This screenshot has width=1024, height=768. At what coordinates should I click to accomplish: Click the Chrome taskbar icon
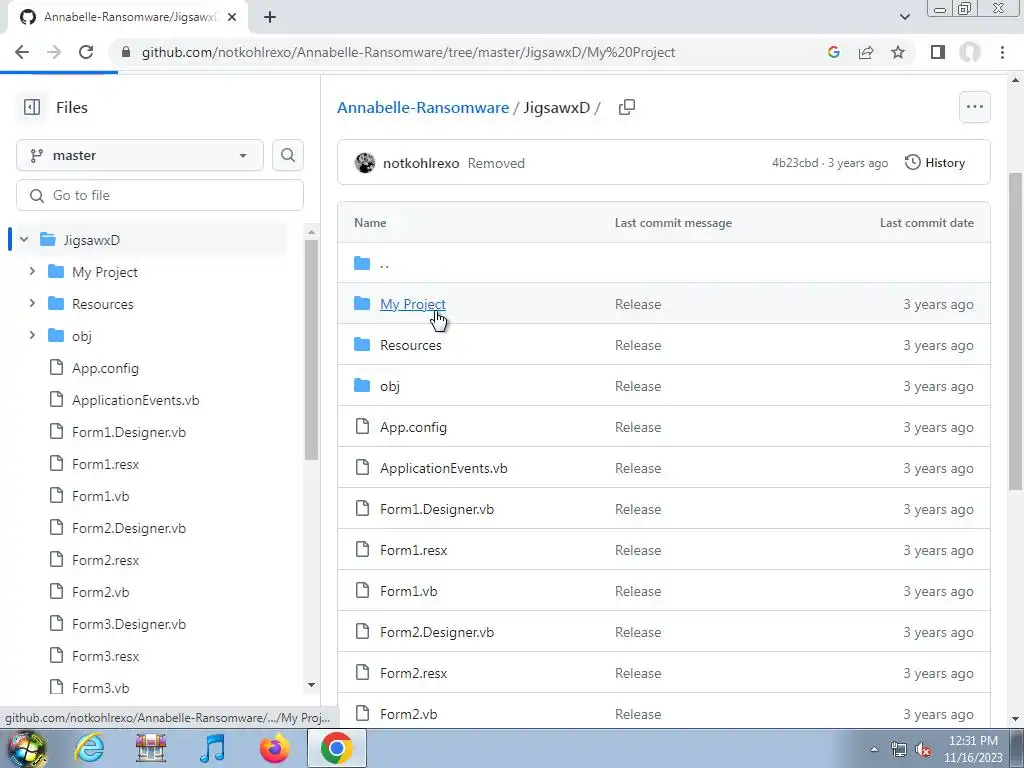click(336, 748)
